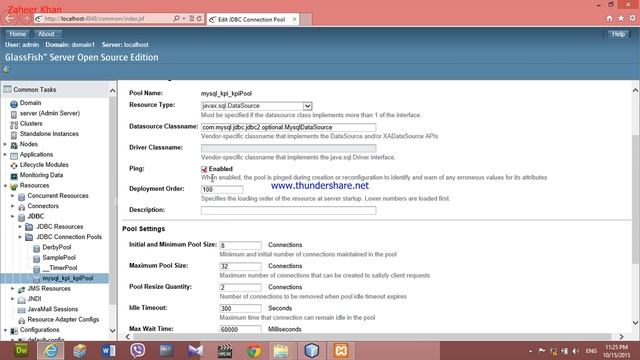
Task: Click the Domain globe icon in tree
Action: pyautogui.click(x=14, y=104)
